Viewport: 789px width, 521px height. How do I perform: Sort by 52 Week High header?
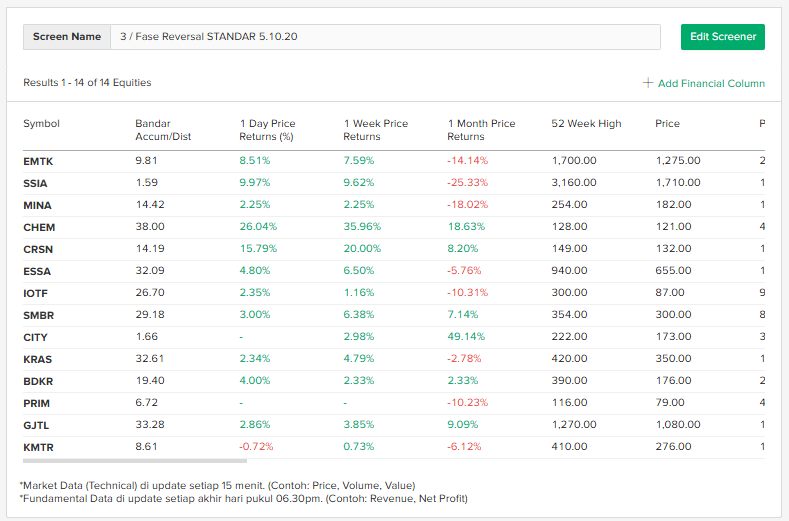coord(586,124)
